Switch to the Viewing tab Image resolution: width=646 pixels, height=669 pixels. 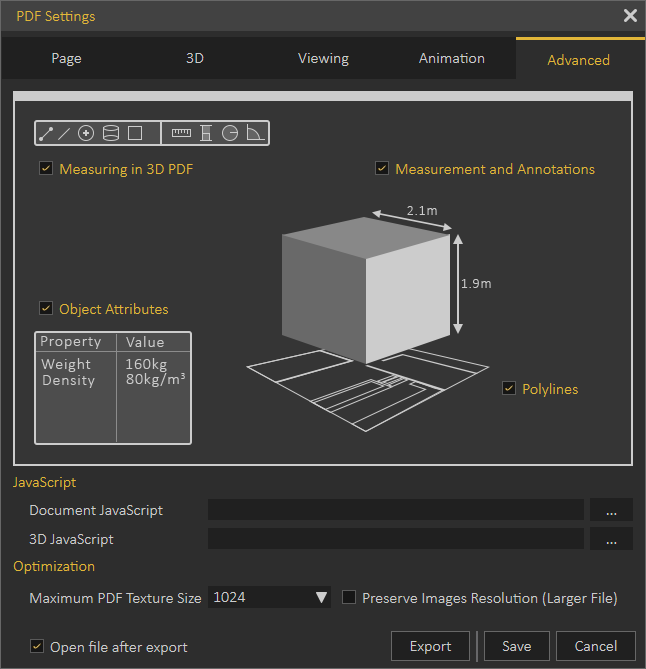323,58
